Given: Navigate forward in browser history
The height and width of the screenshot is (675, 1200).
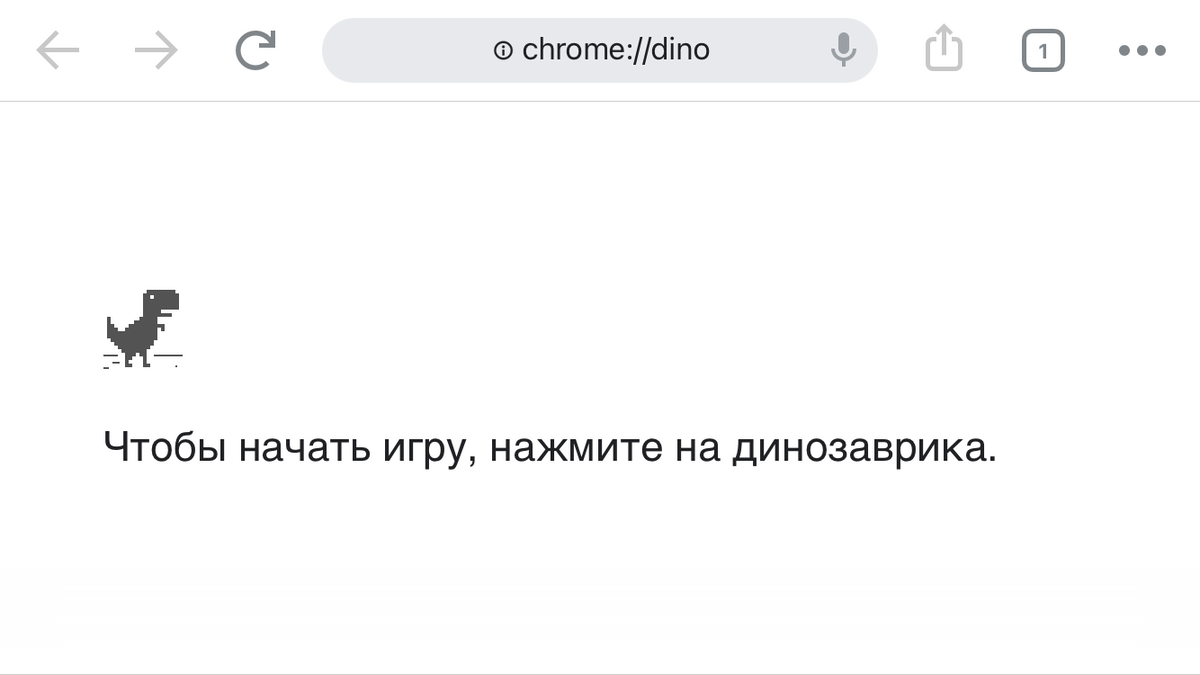Looking at the screenshot, I should (x=157, y=49).
